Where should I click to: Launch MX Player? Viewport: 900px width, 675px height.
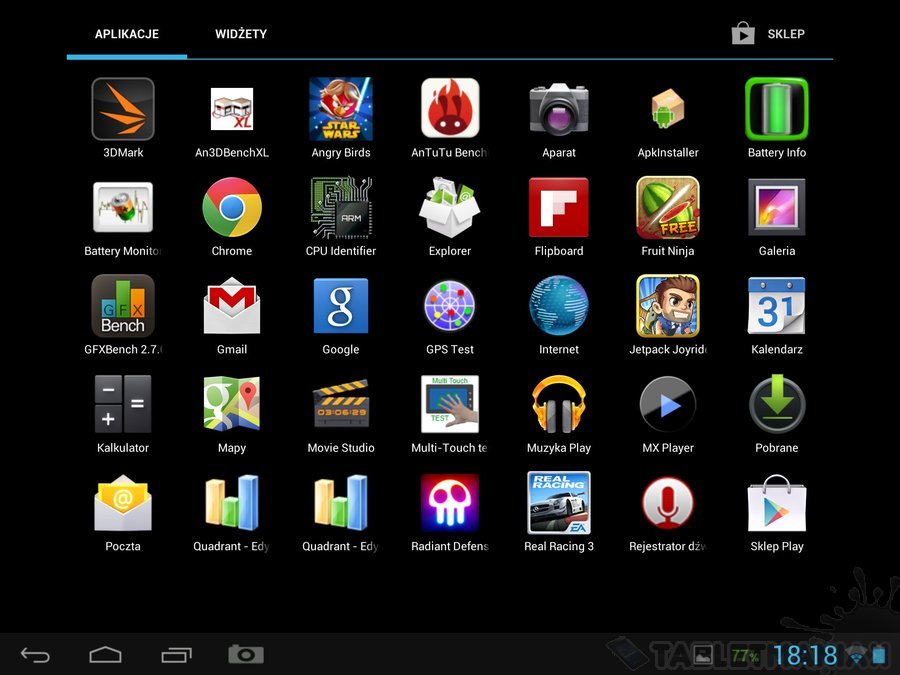(668, 405)
